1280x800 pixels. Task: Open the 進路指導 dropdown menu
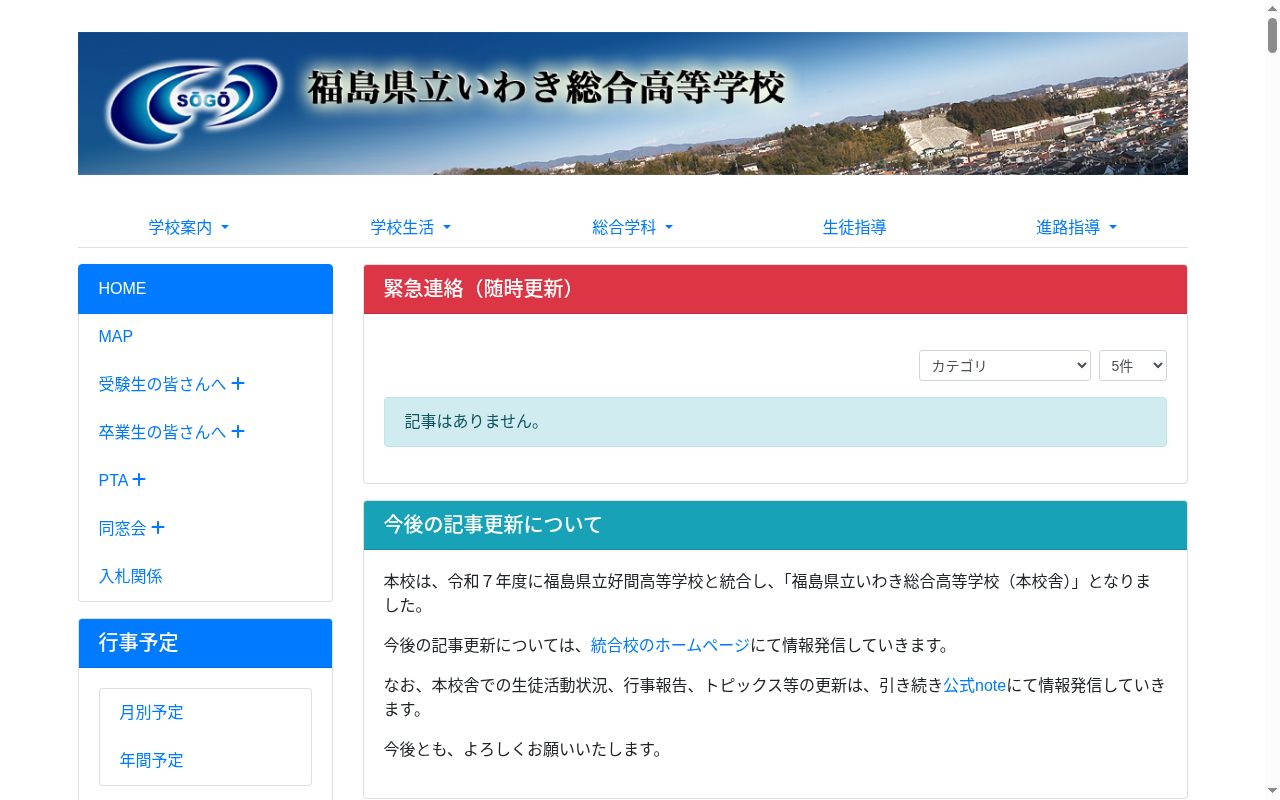point(1077,228)
